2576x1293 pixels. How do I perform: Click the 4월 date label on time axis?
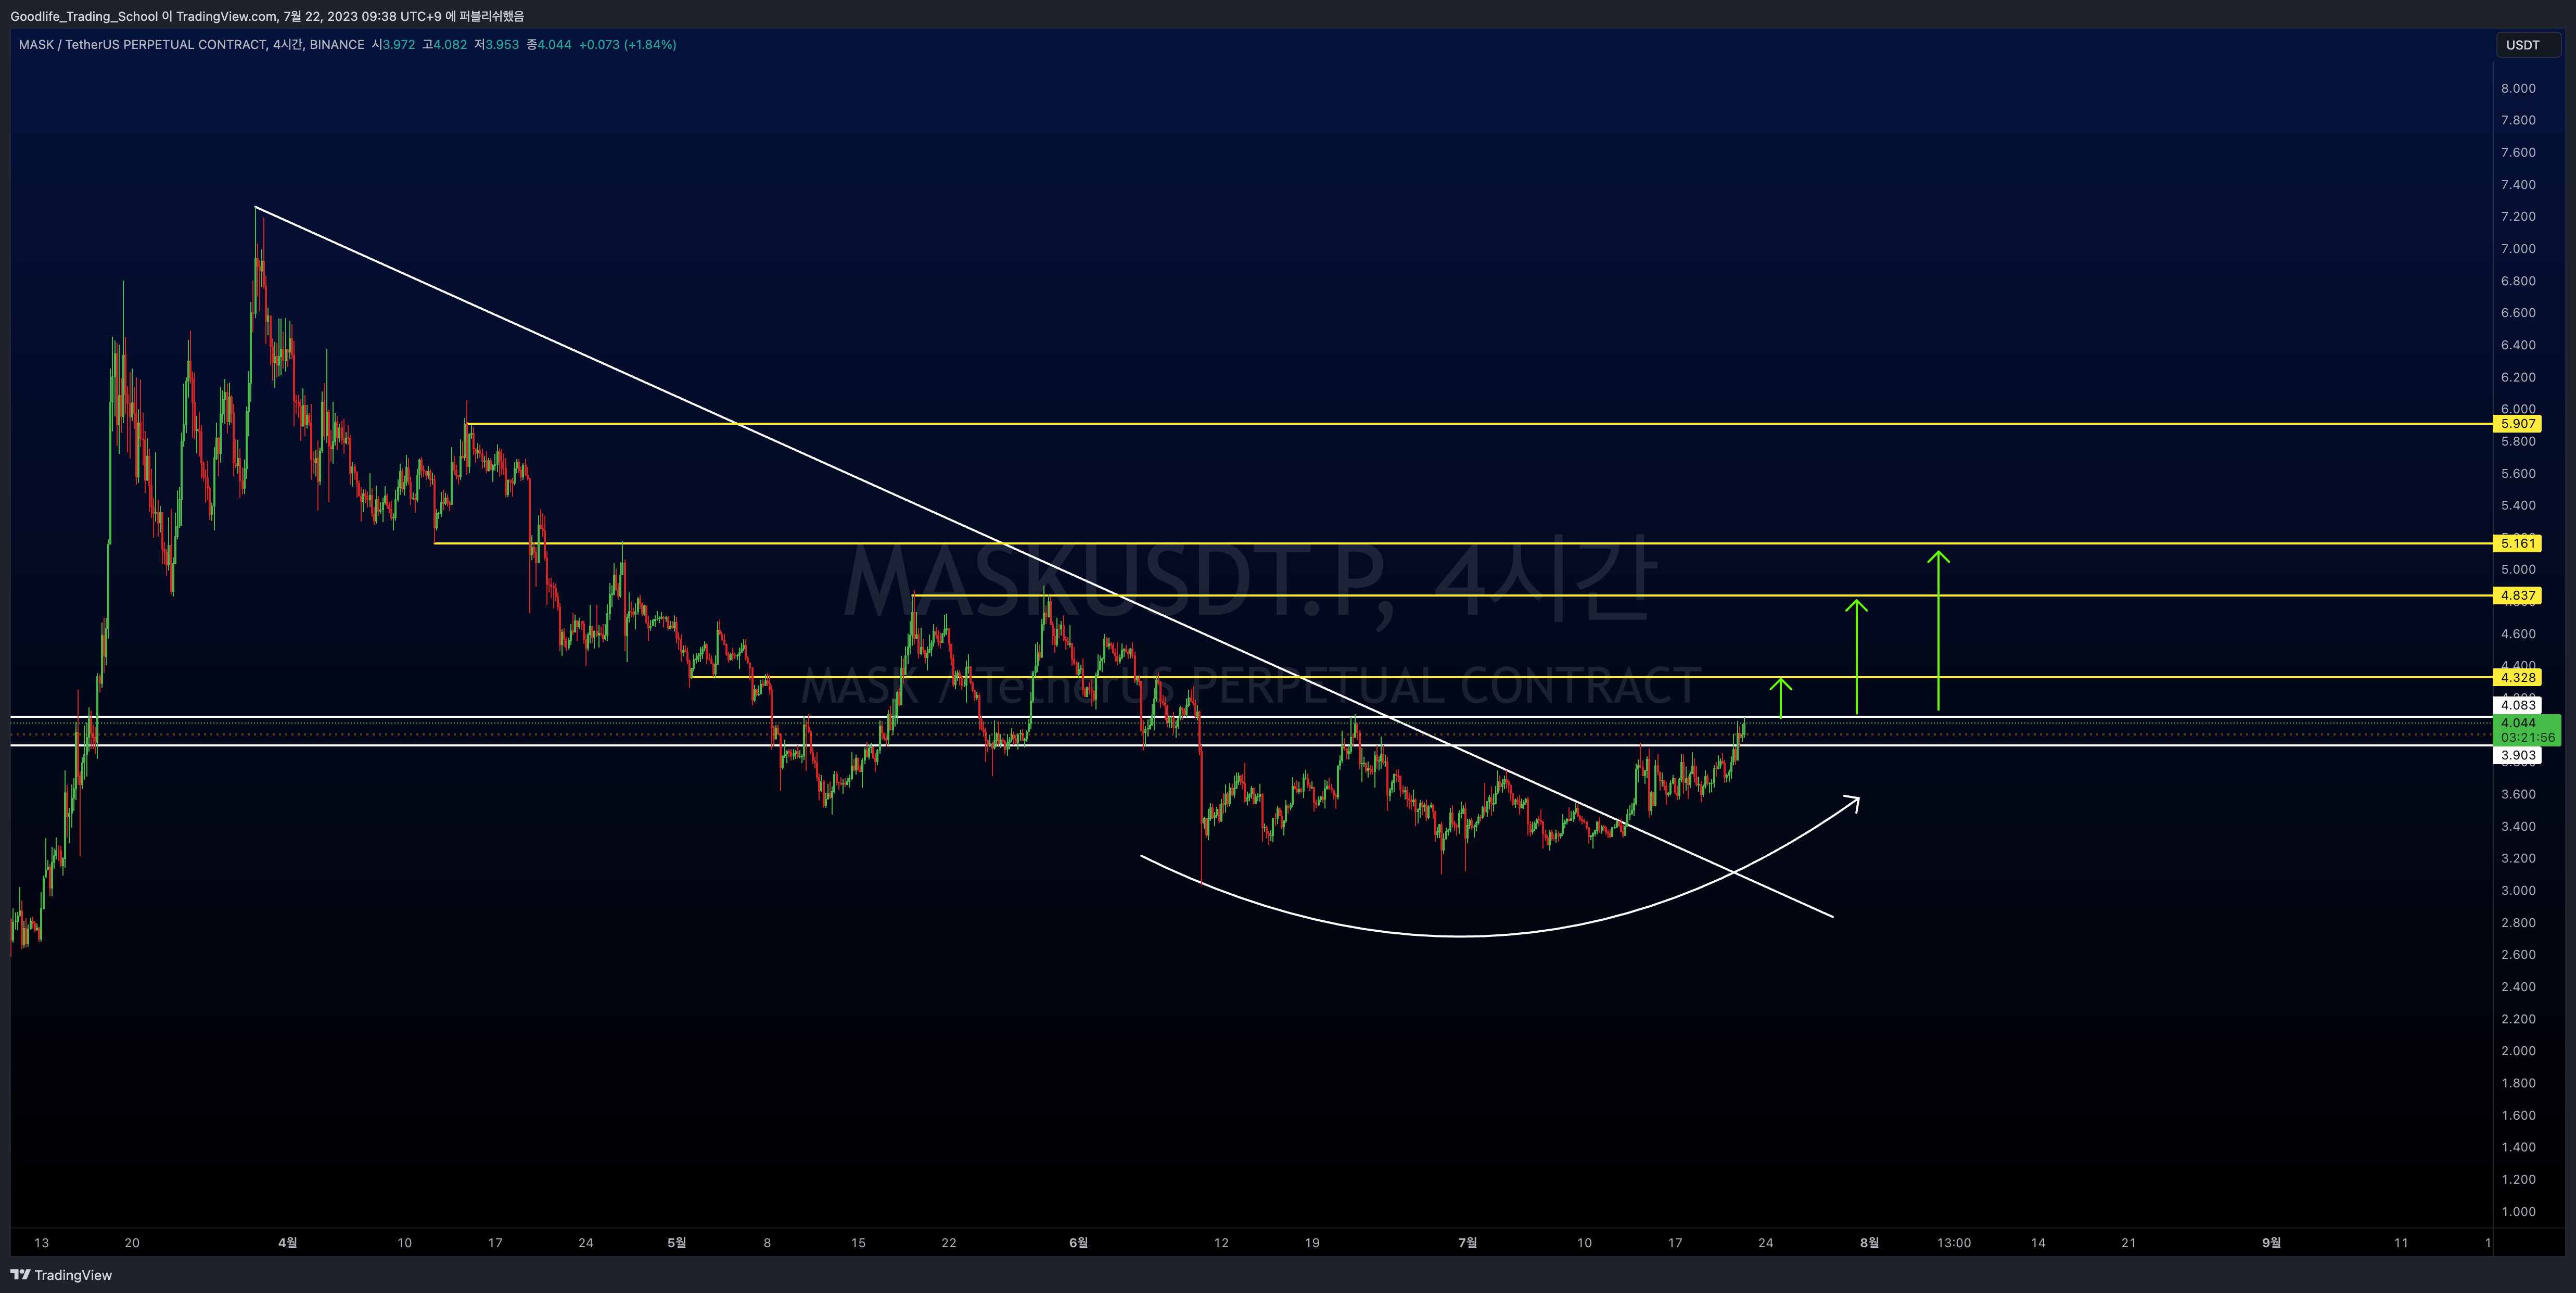[x=287, y=1242]
